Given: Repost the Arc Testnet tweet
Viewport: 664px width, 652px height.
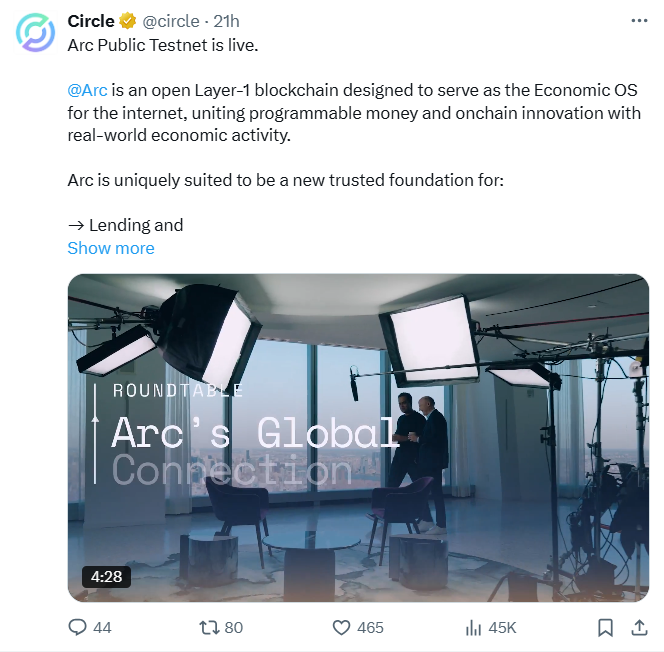Looking at the screenshot, I should [x=209, y=627].
